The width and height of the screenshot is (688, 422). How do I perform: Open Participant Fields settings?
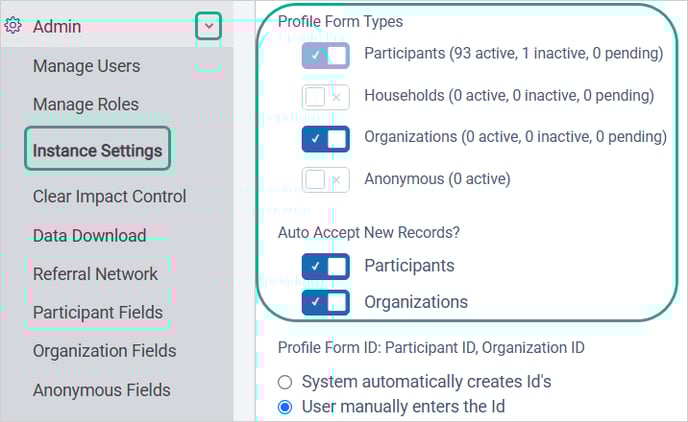(x=98, y=313)
